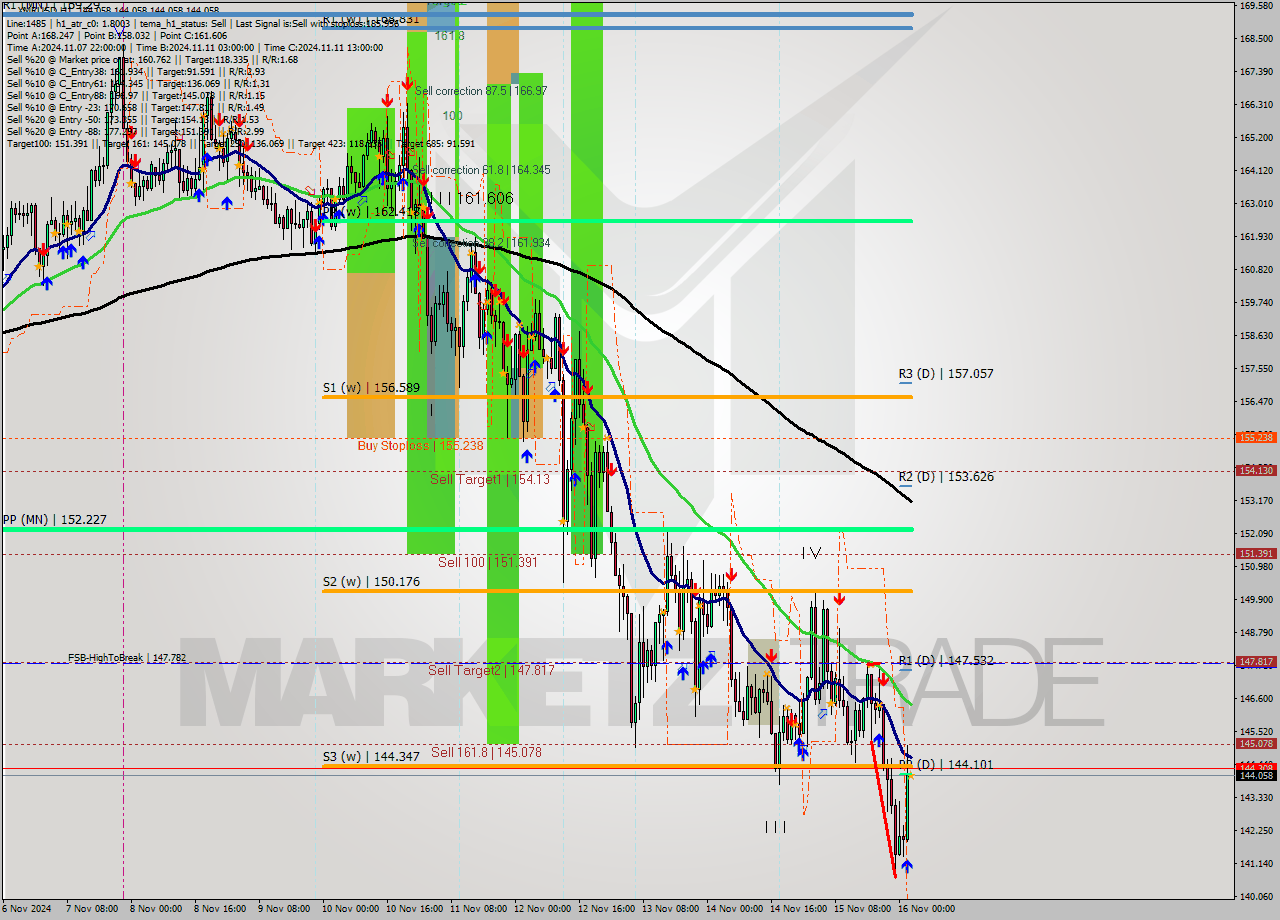
Task: Select the 'Sell correction 61.8 | 164.345' label
Action: pyautogui.click(x=481, y=170)
